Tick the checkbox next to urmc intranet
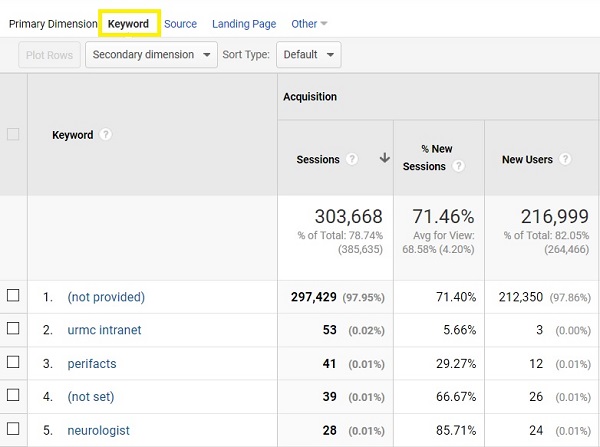 pyautogui.click(x=13, y=329)
